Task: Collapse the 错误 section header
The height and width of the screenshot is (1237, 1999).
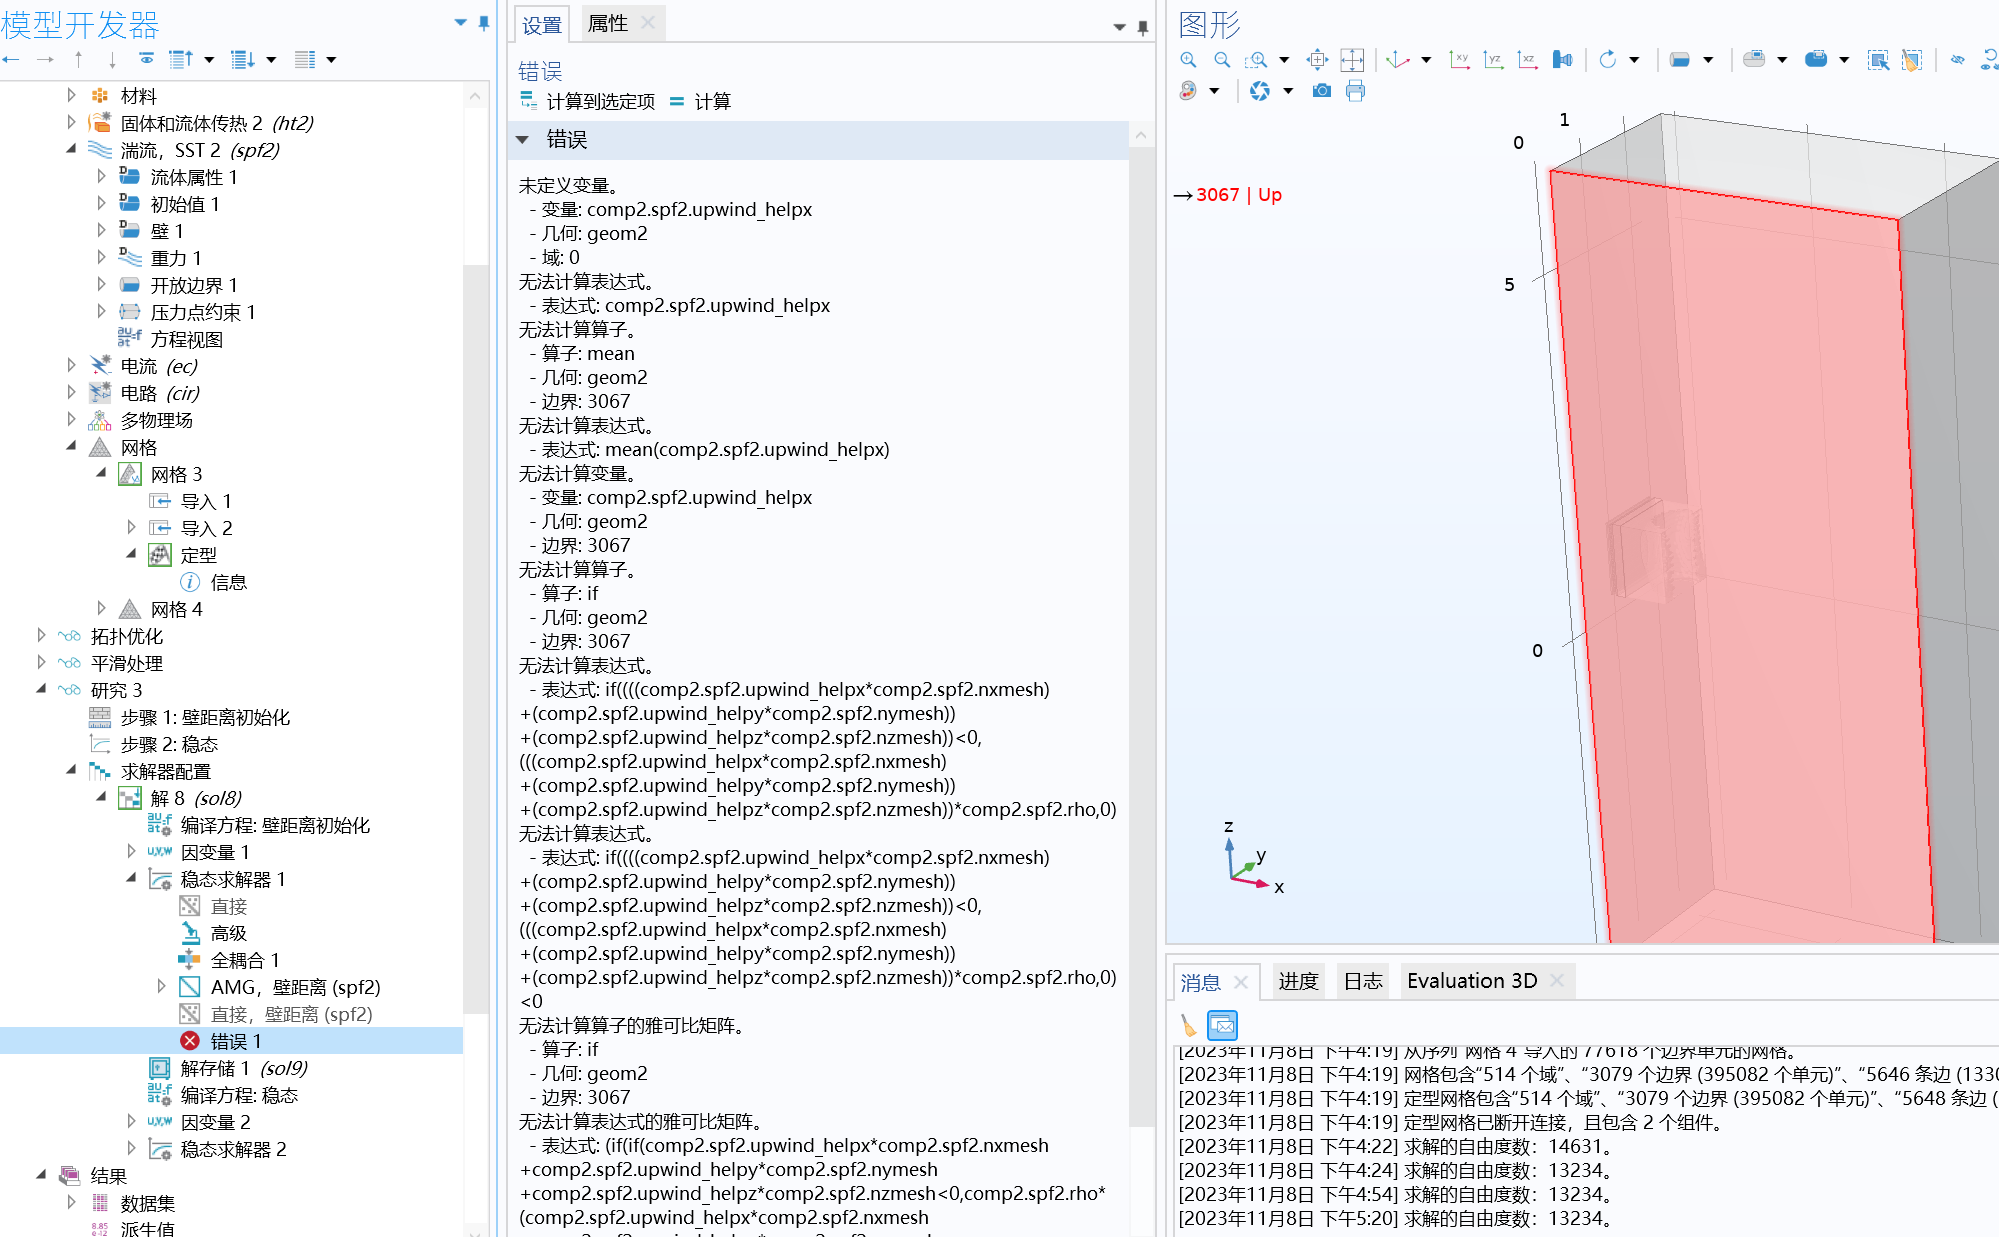Action: point(522,140)
